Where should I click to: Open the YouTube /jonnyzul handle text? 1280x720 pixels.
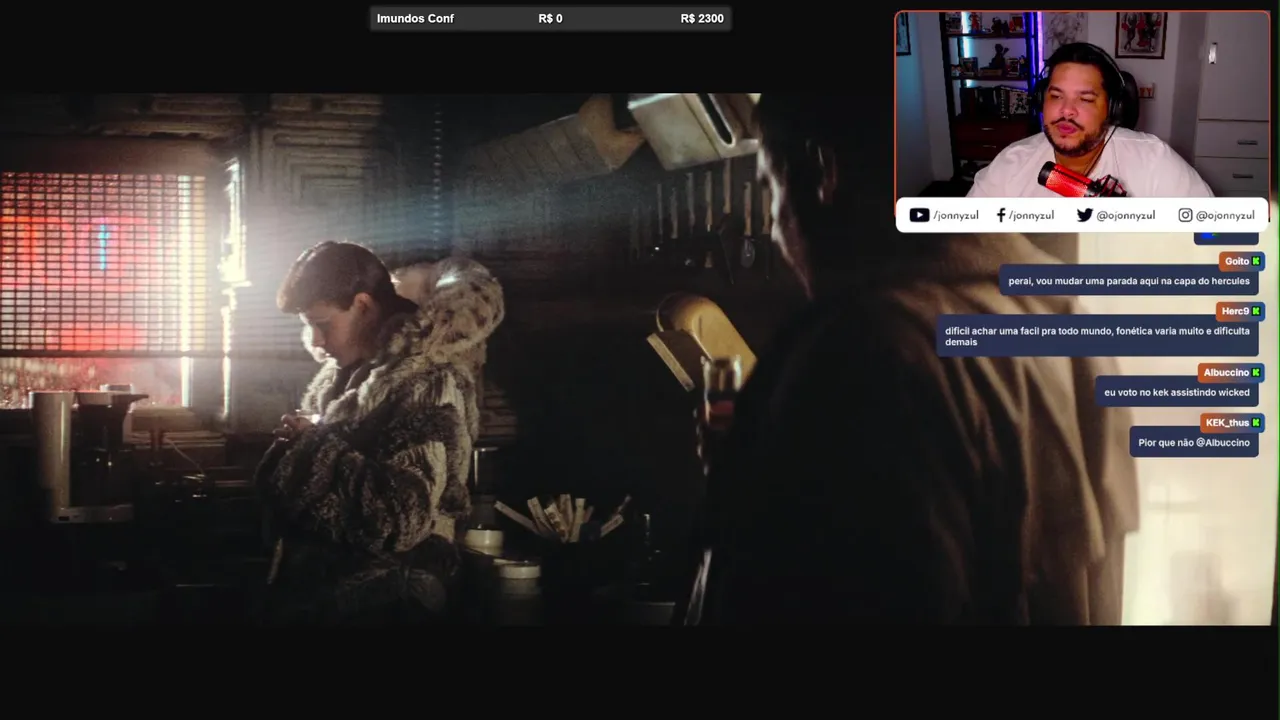(956, 215)
